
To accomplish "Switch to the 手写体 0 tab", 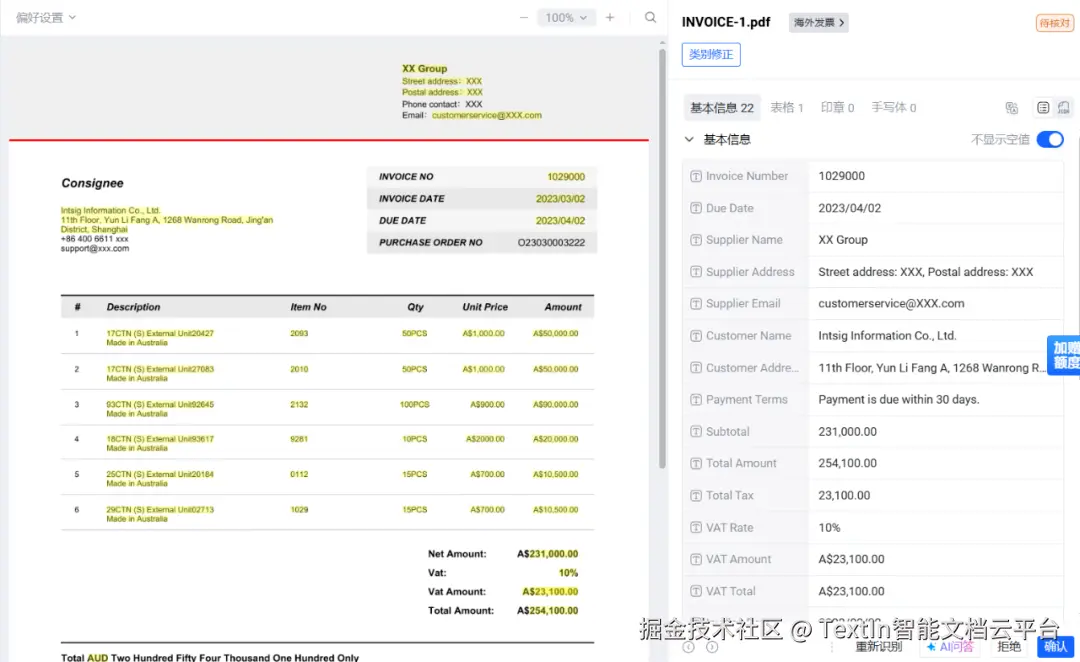I will pyautogui.click(x=893, y=107).
